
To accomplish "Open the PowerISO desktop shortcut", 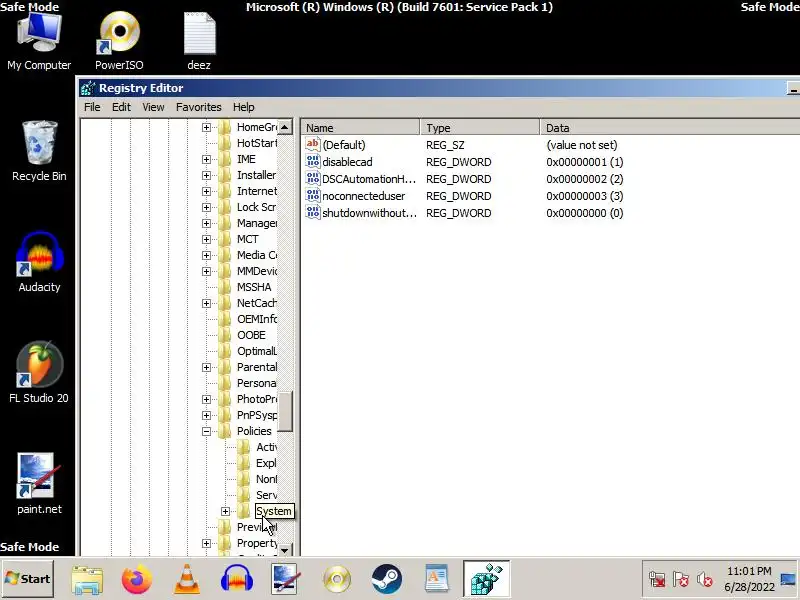I will [x=119, y=41].
